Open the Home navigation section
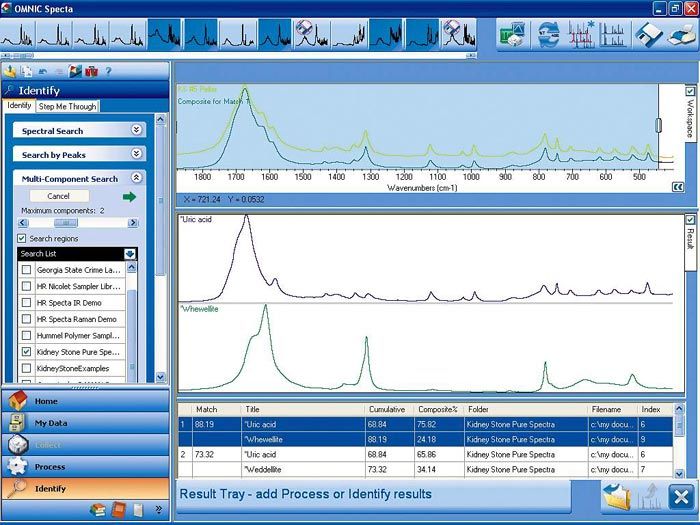The height and width of the screenshot is (525, 700). coord(85,400)
